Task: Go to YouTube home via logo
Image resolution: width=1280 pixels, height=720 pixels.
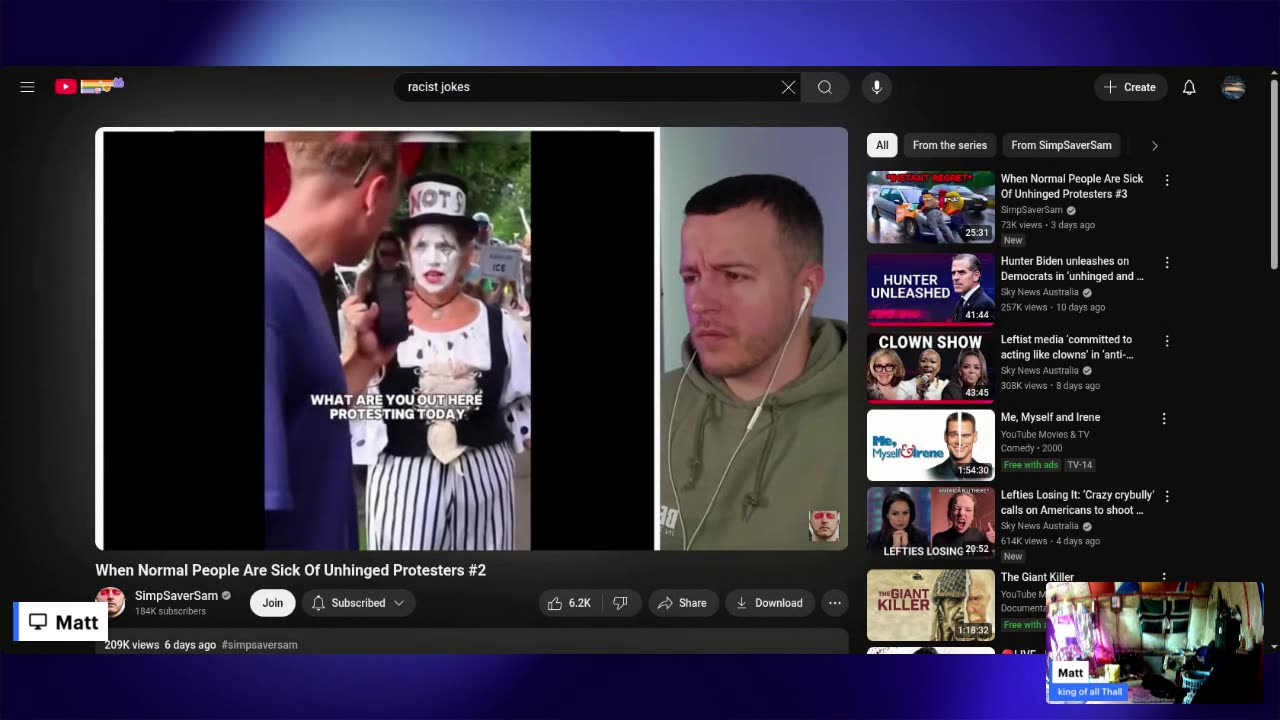Action: click(x=89, y=86)
